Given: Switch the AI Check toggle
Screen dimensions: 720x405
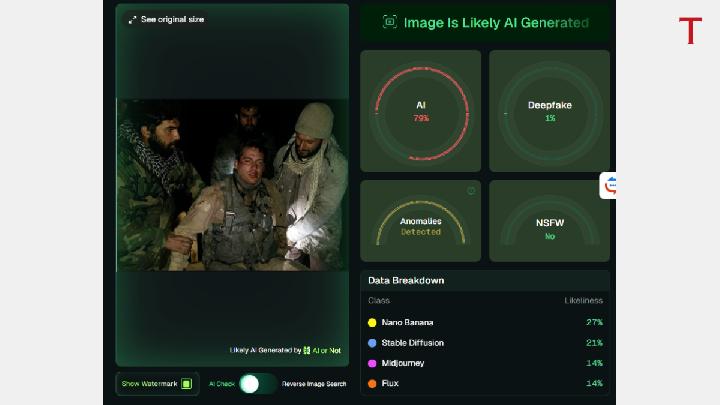Looking at the screenshot, I should coord(257,384).
